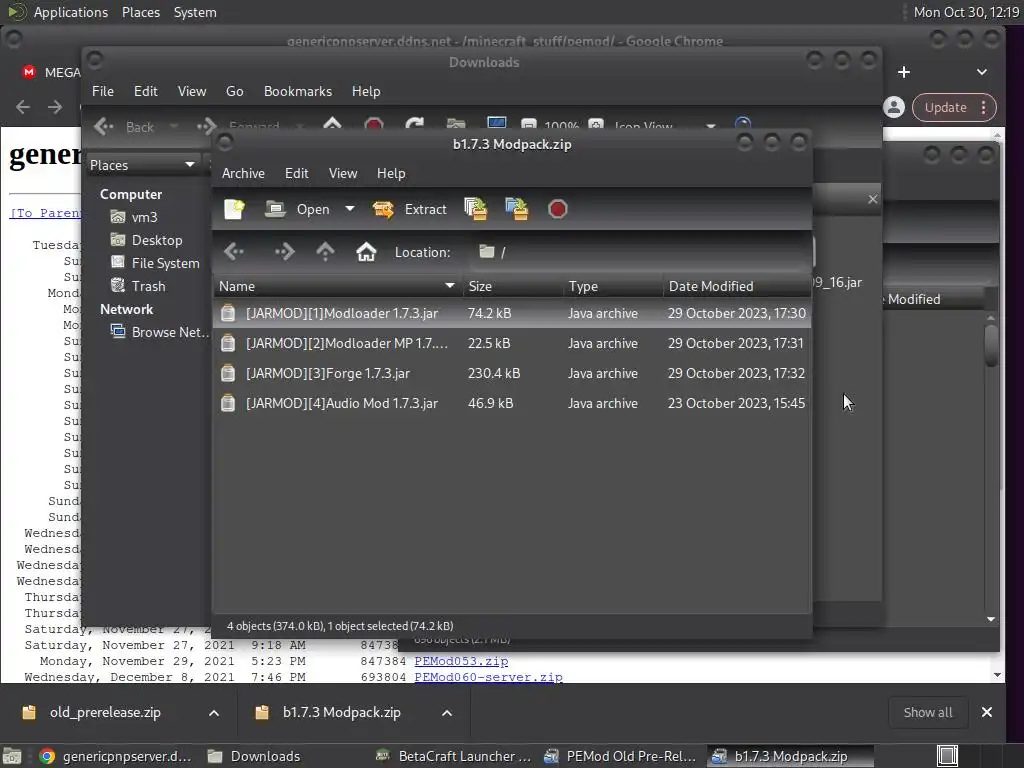Open the System menu in top panel
This screenshot has width=1024, height=768.
point(195,12)
